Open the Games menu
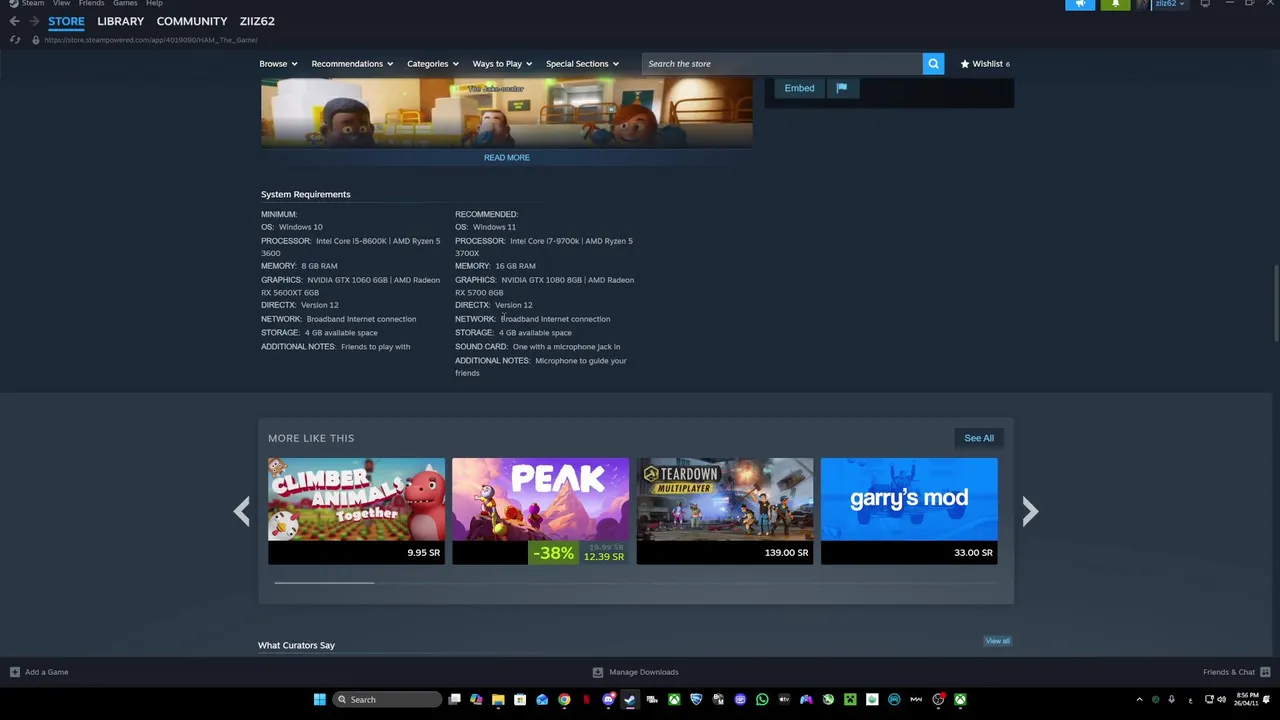The width and height of the screenshot is (1280, 720). [125, 3]
